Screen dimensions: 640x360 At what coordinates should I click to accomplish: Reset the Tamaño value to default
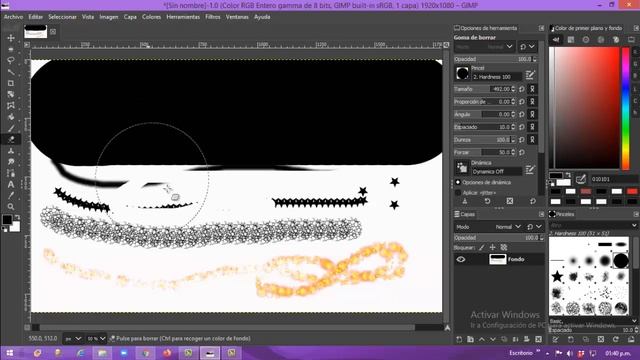pos(522,89)
